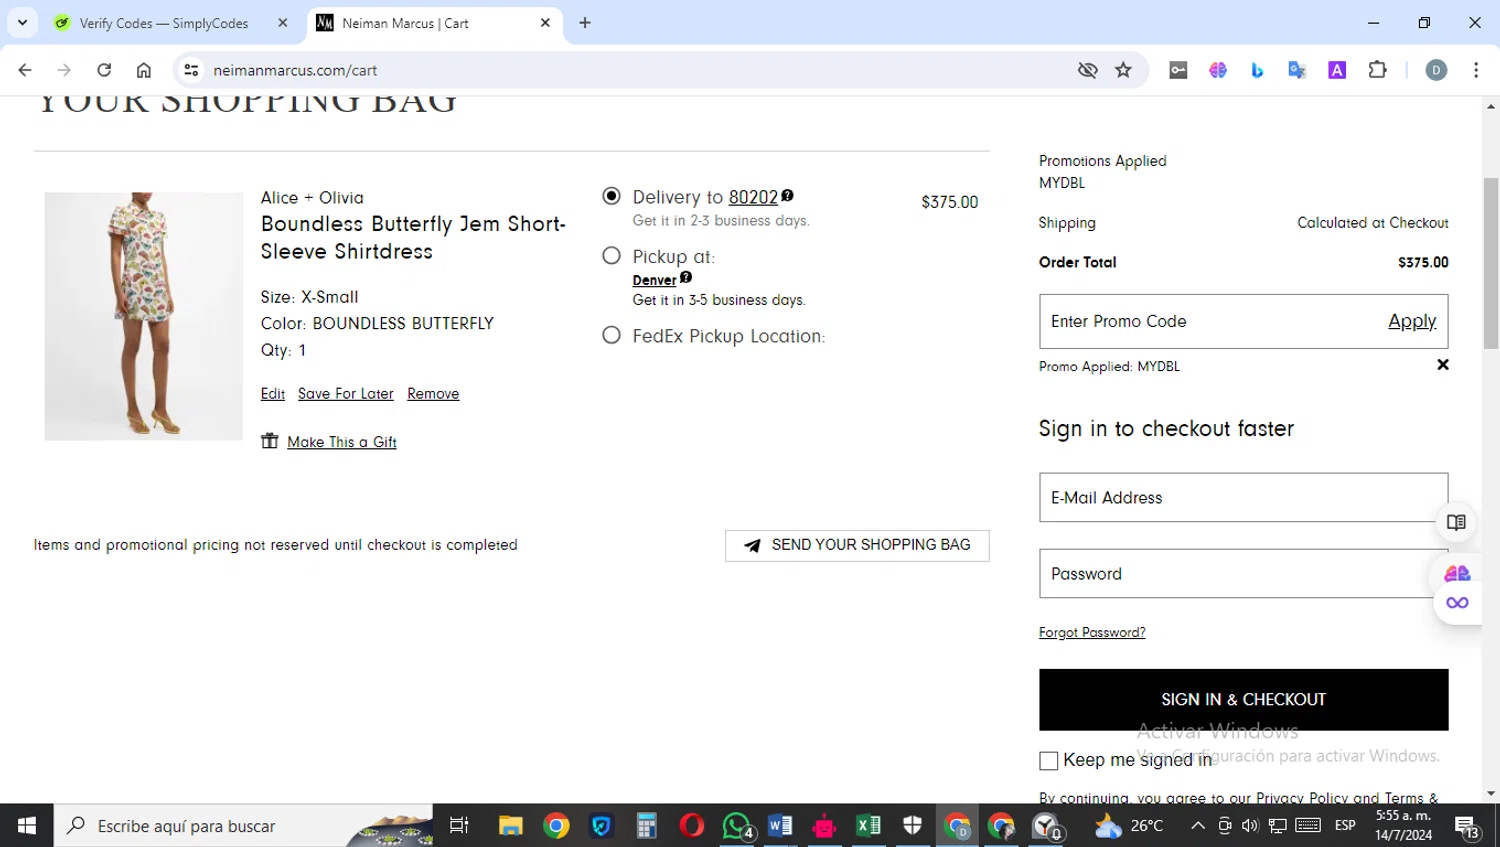Apply the promo code
Viewport: 1500px width, 847px height.
pyautogui.click(x=1412, y=321)
